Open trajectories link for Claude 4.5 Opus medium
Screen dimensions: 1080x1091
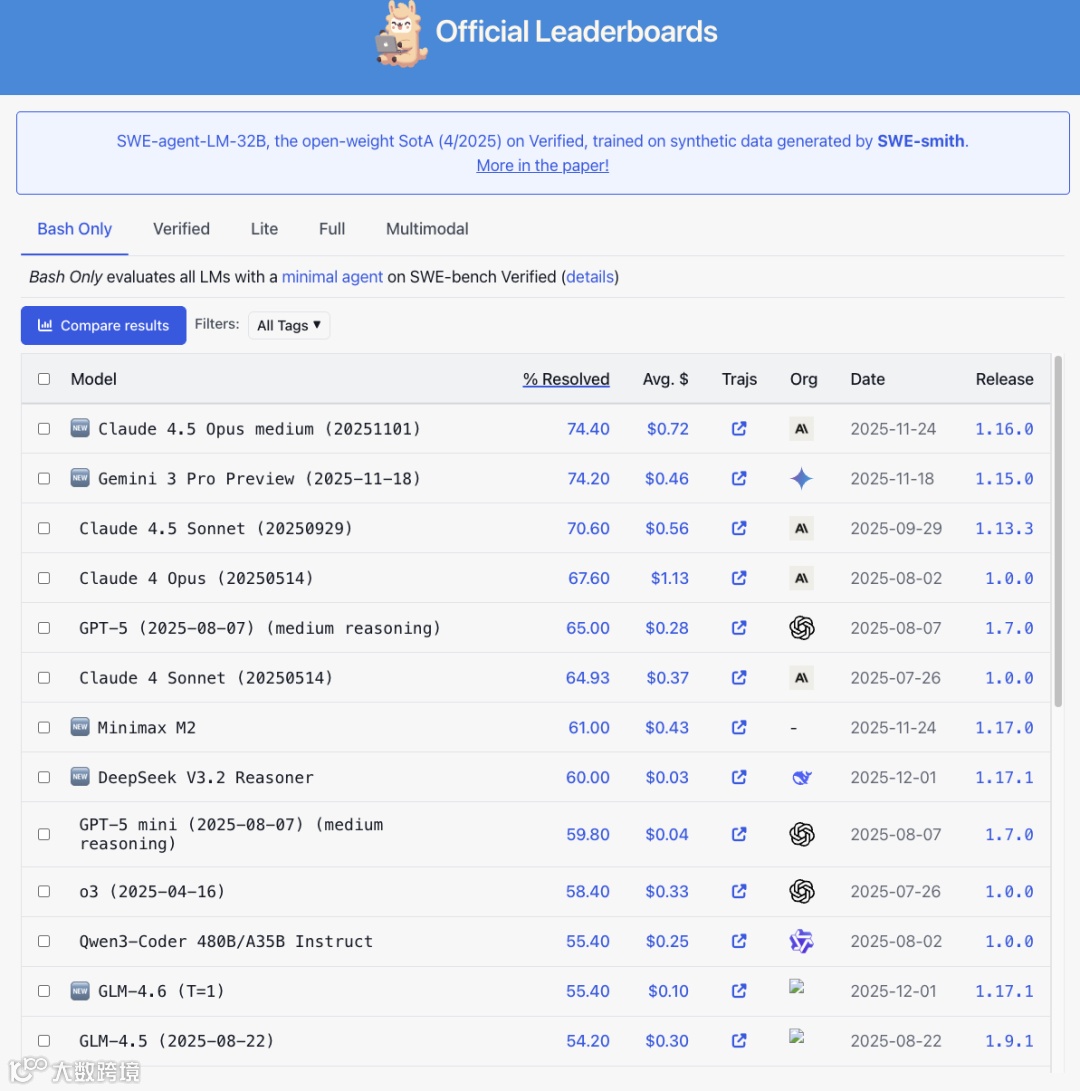tap(739, 429)
